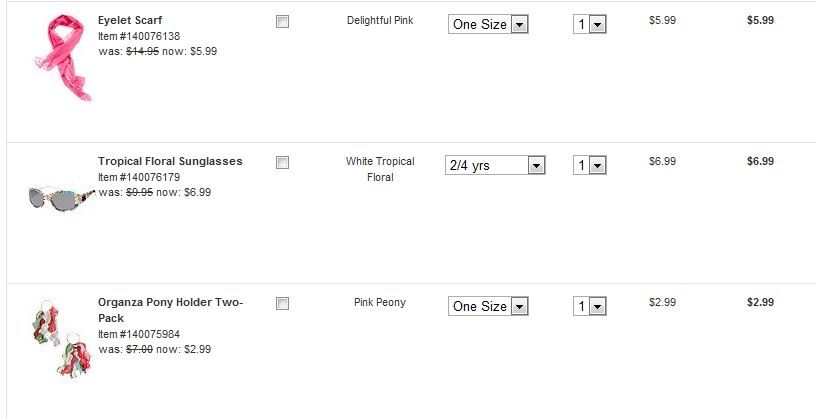Check the Organza Pony Holder Two-Pack checkbox

(282, 303)
